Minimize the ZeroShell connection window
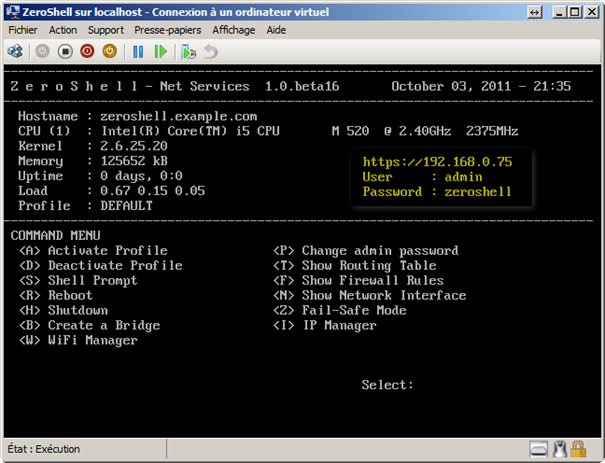Screen dimensions: 605x463 (x=559, y=12)
